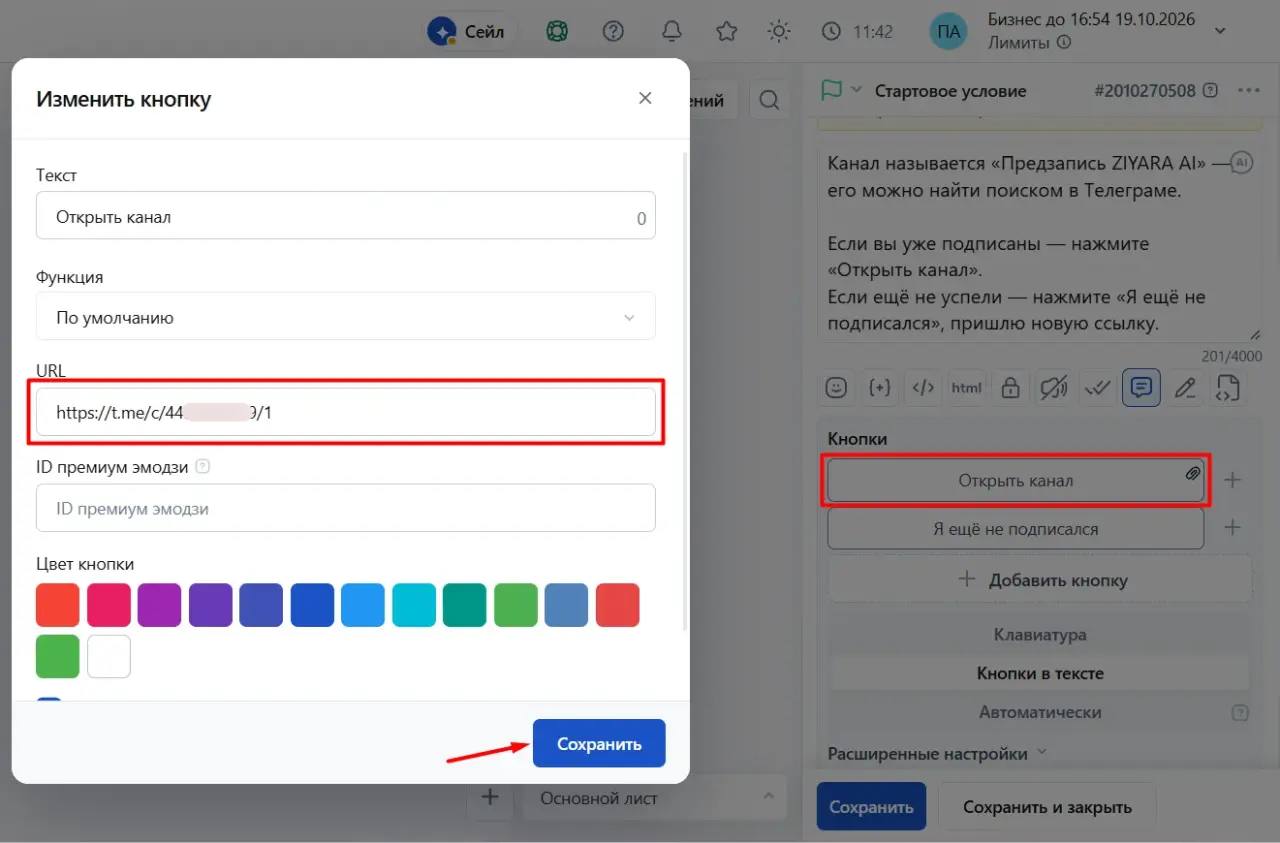The width and height of the screenshot is (1280, 843).
Task: Click the dialog vertical scrollbar
Action: [685, 390]
